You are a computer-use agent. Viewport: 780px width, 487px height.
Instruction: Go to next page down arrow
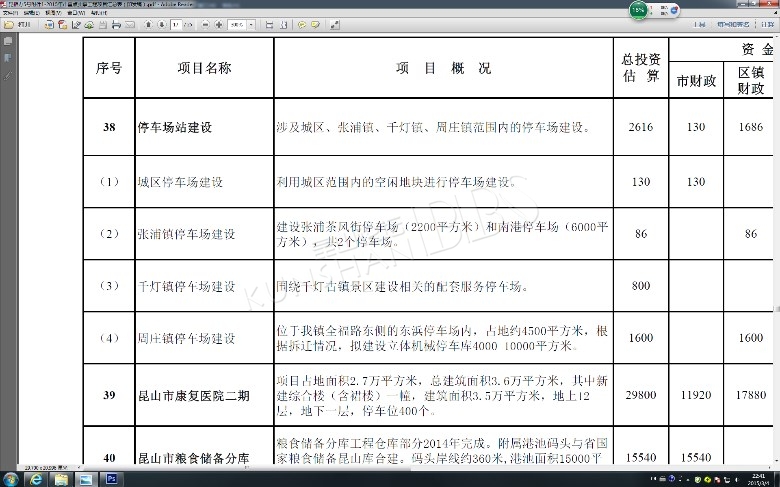[x=162, y=24]
